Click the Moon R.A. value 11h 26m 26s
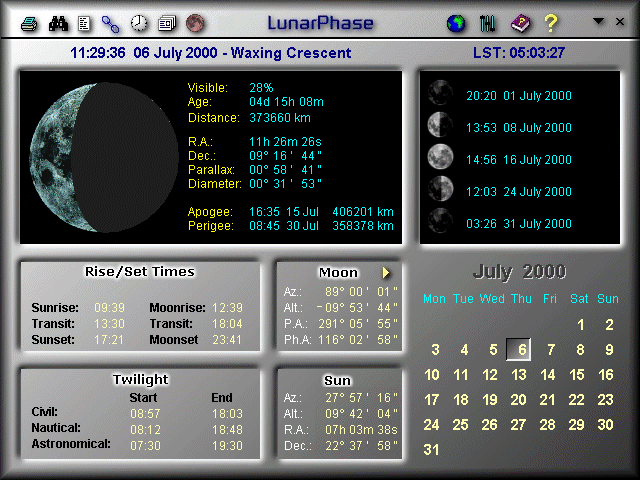The height and width of the screenshot is (480, 640). coord(285,142)
